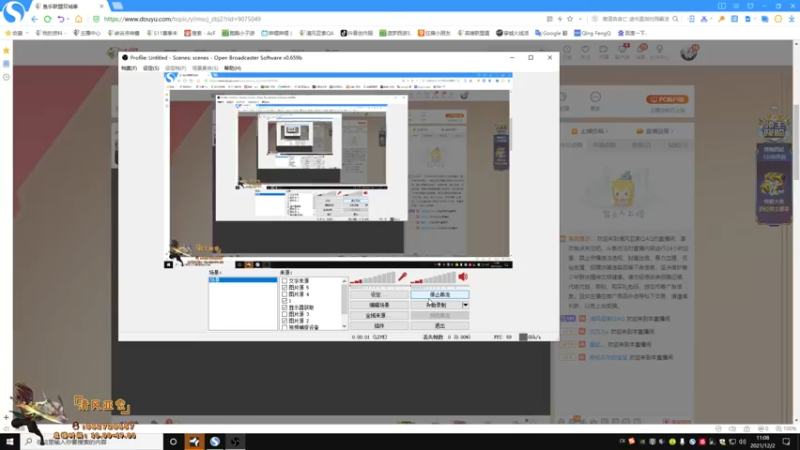The height and width of the screenshot is (450, 800).
Task: Click the 编辑场景 button
Action: point(379,305)
